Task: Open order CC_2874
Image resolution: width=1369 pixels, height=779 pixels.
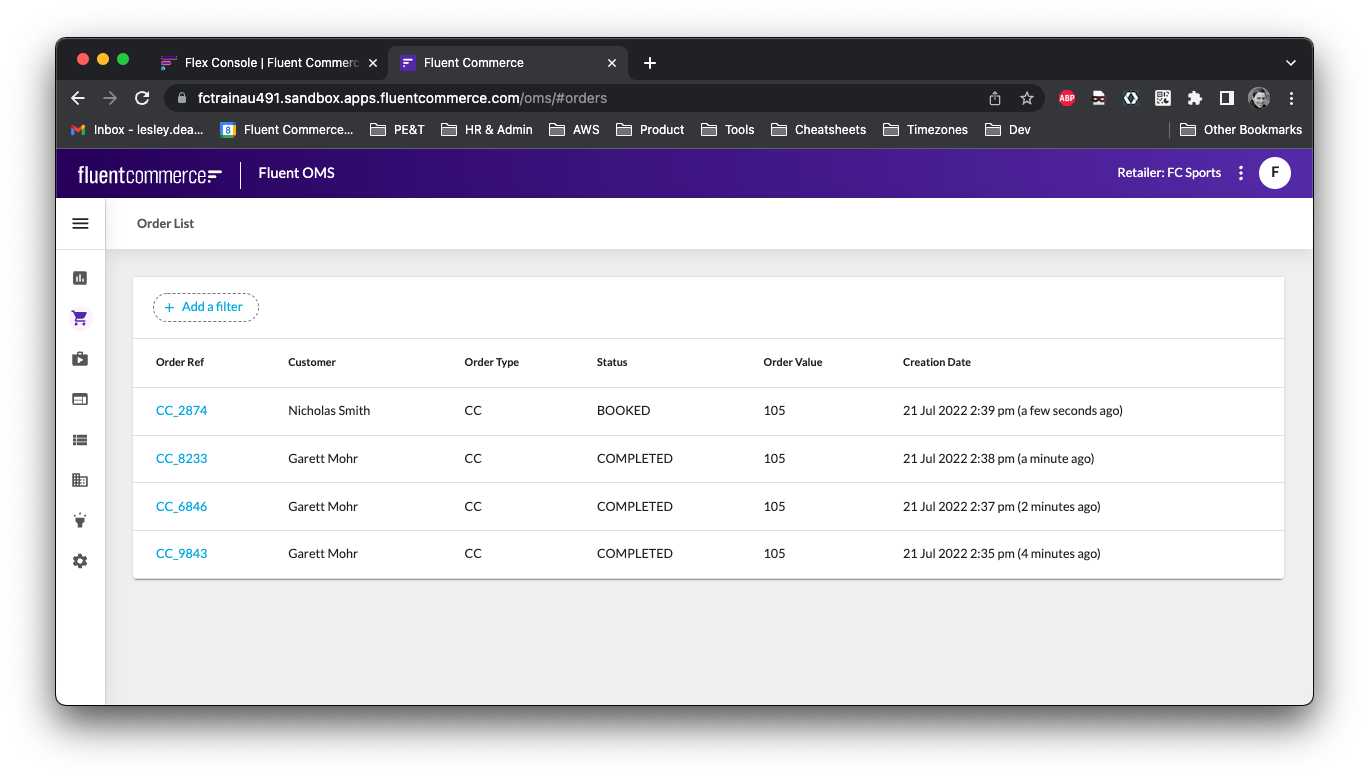Action: point(181,411)
